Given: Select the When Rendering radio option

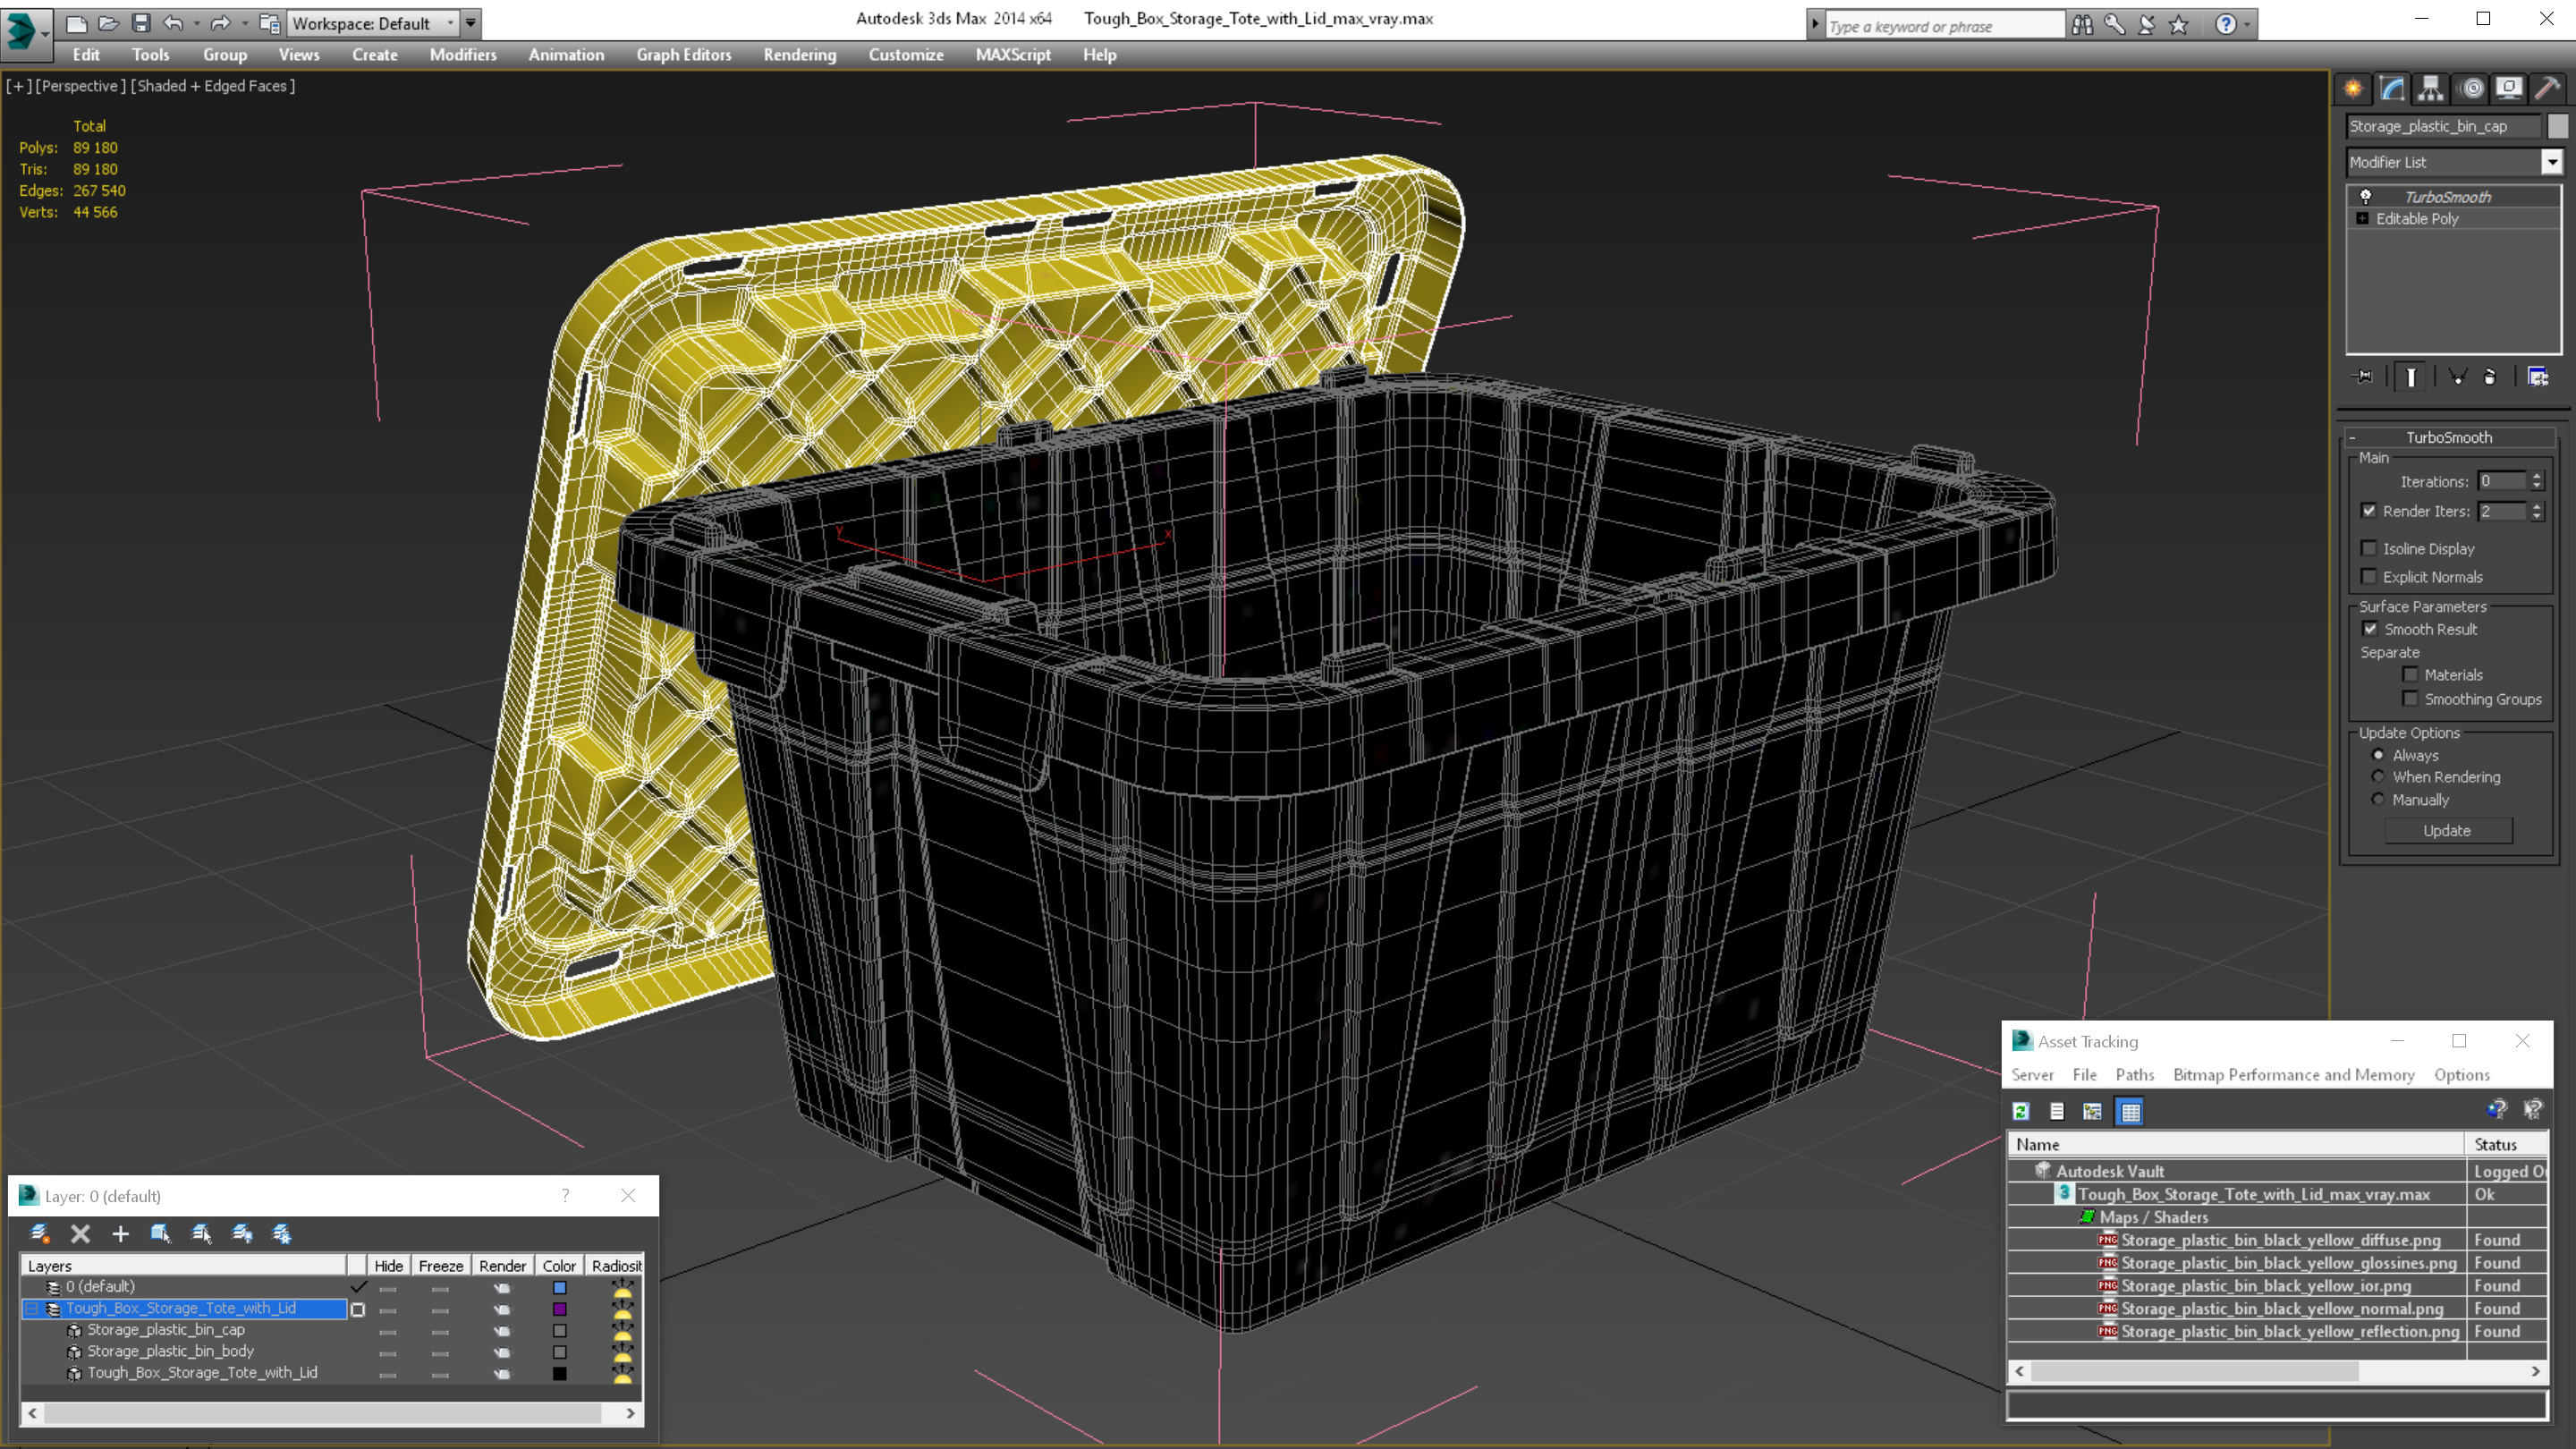Looking at the screenshot, I should pos(2378,777).
